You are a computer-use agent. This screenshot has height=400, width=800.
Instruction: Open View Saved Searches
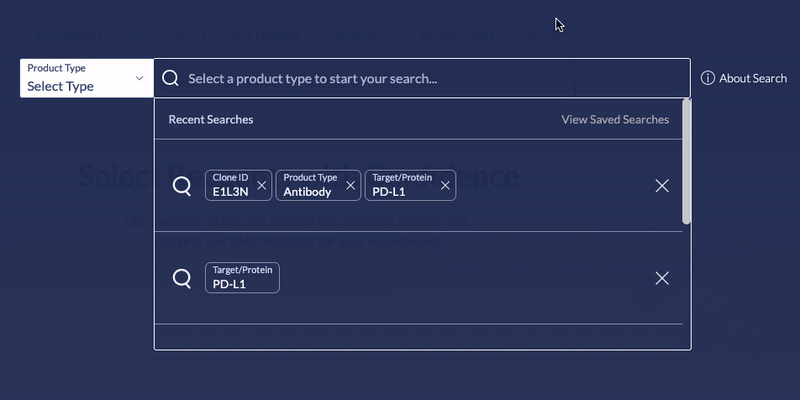615,119
